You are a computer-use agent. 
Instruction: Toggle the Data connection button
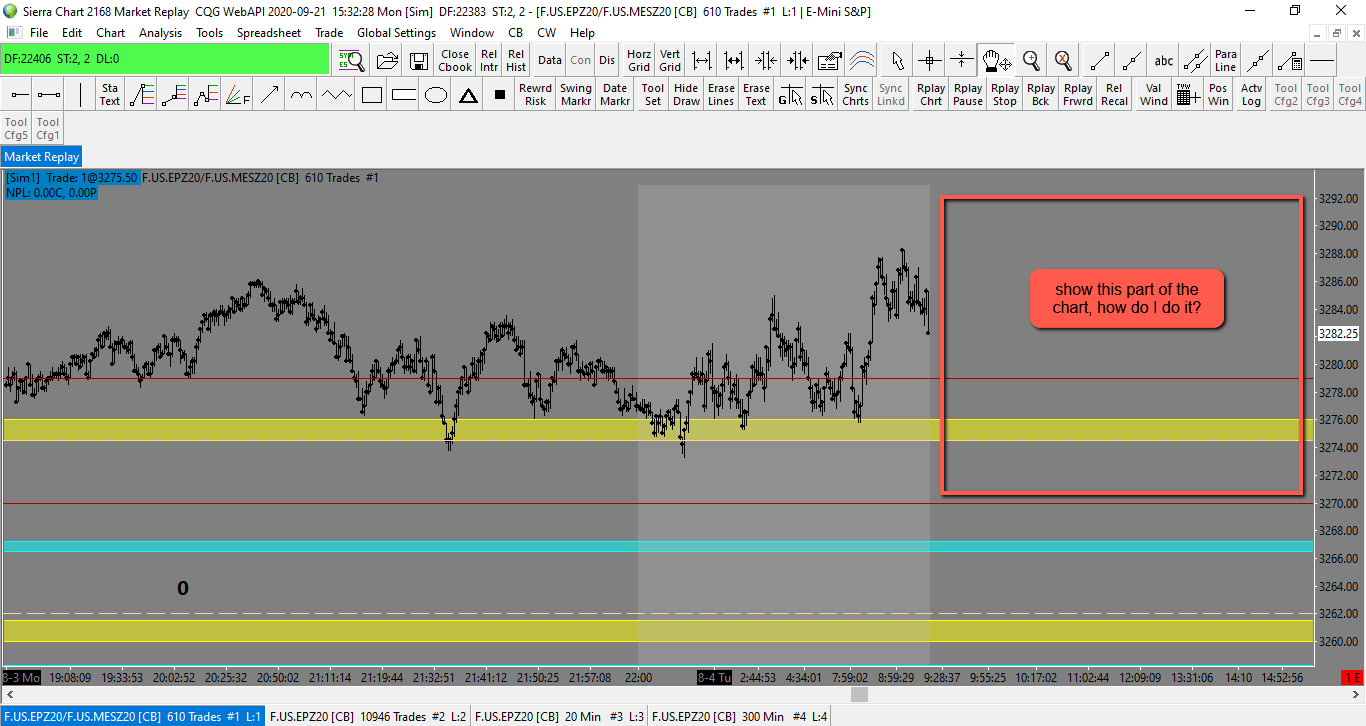point(550,60)
